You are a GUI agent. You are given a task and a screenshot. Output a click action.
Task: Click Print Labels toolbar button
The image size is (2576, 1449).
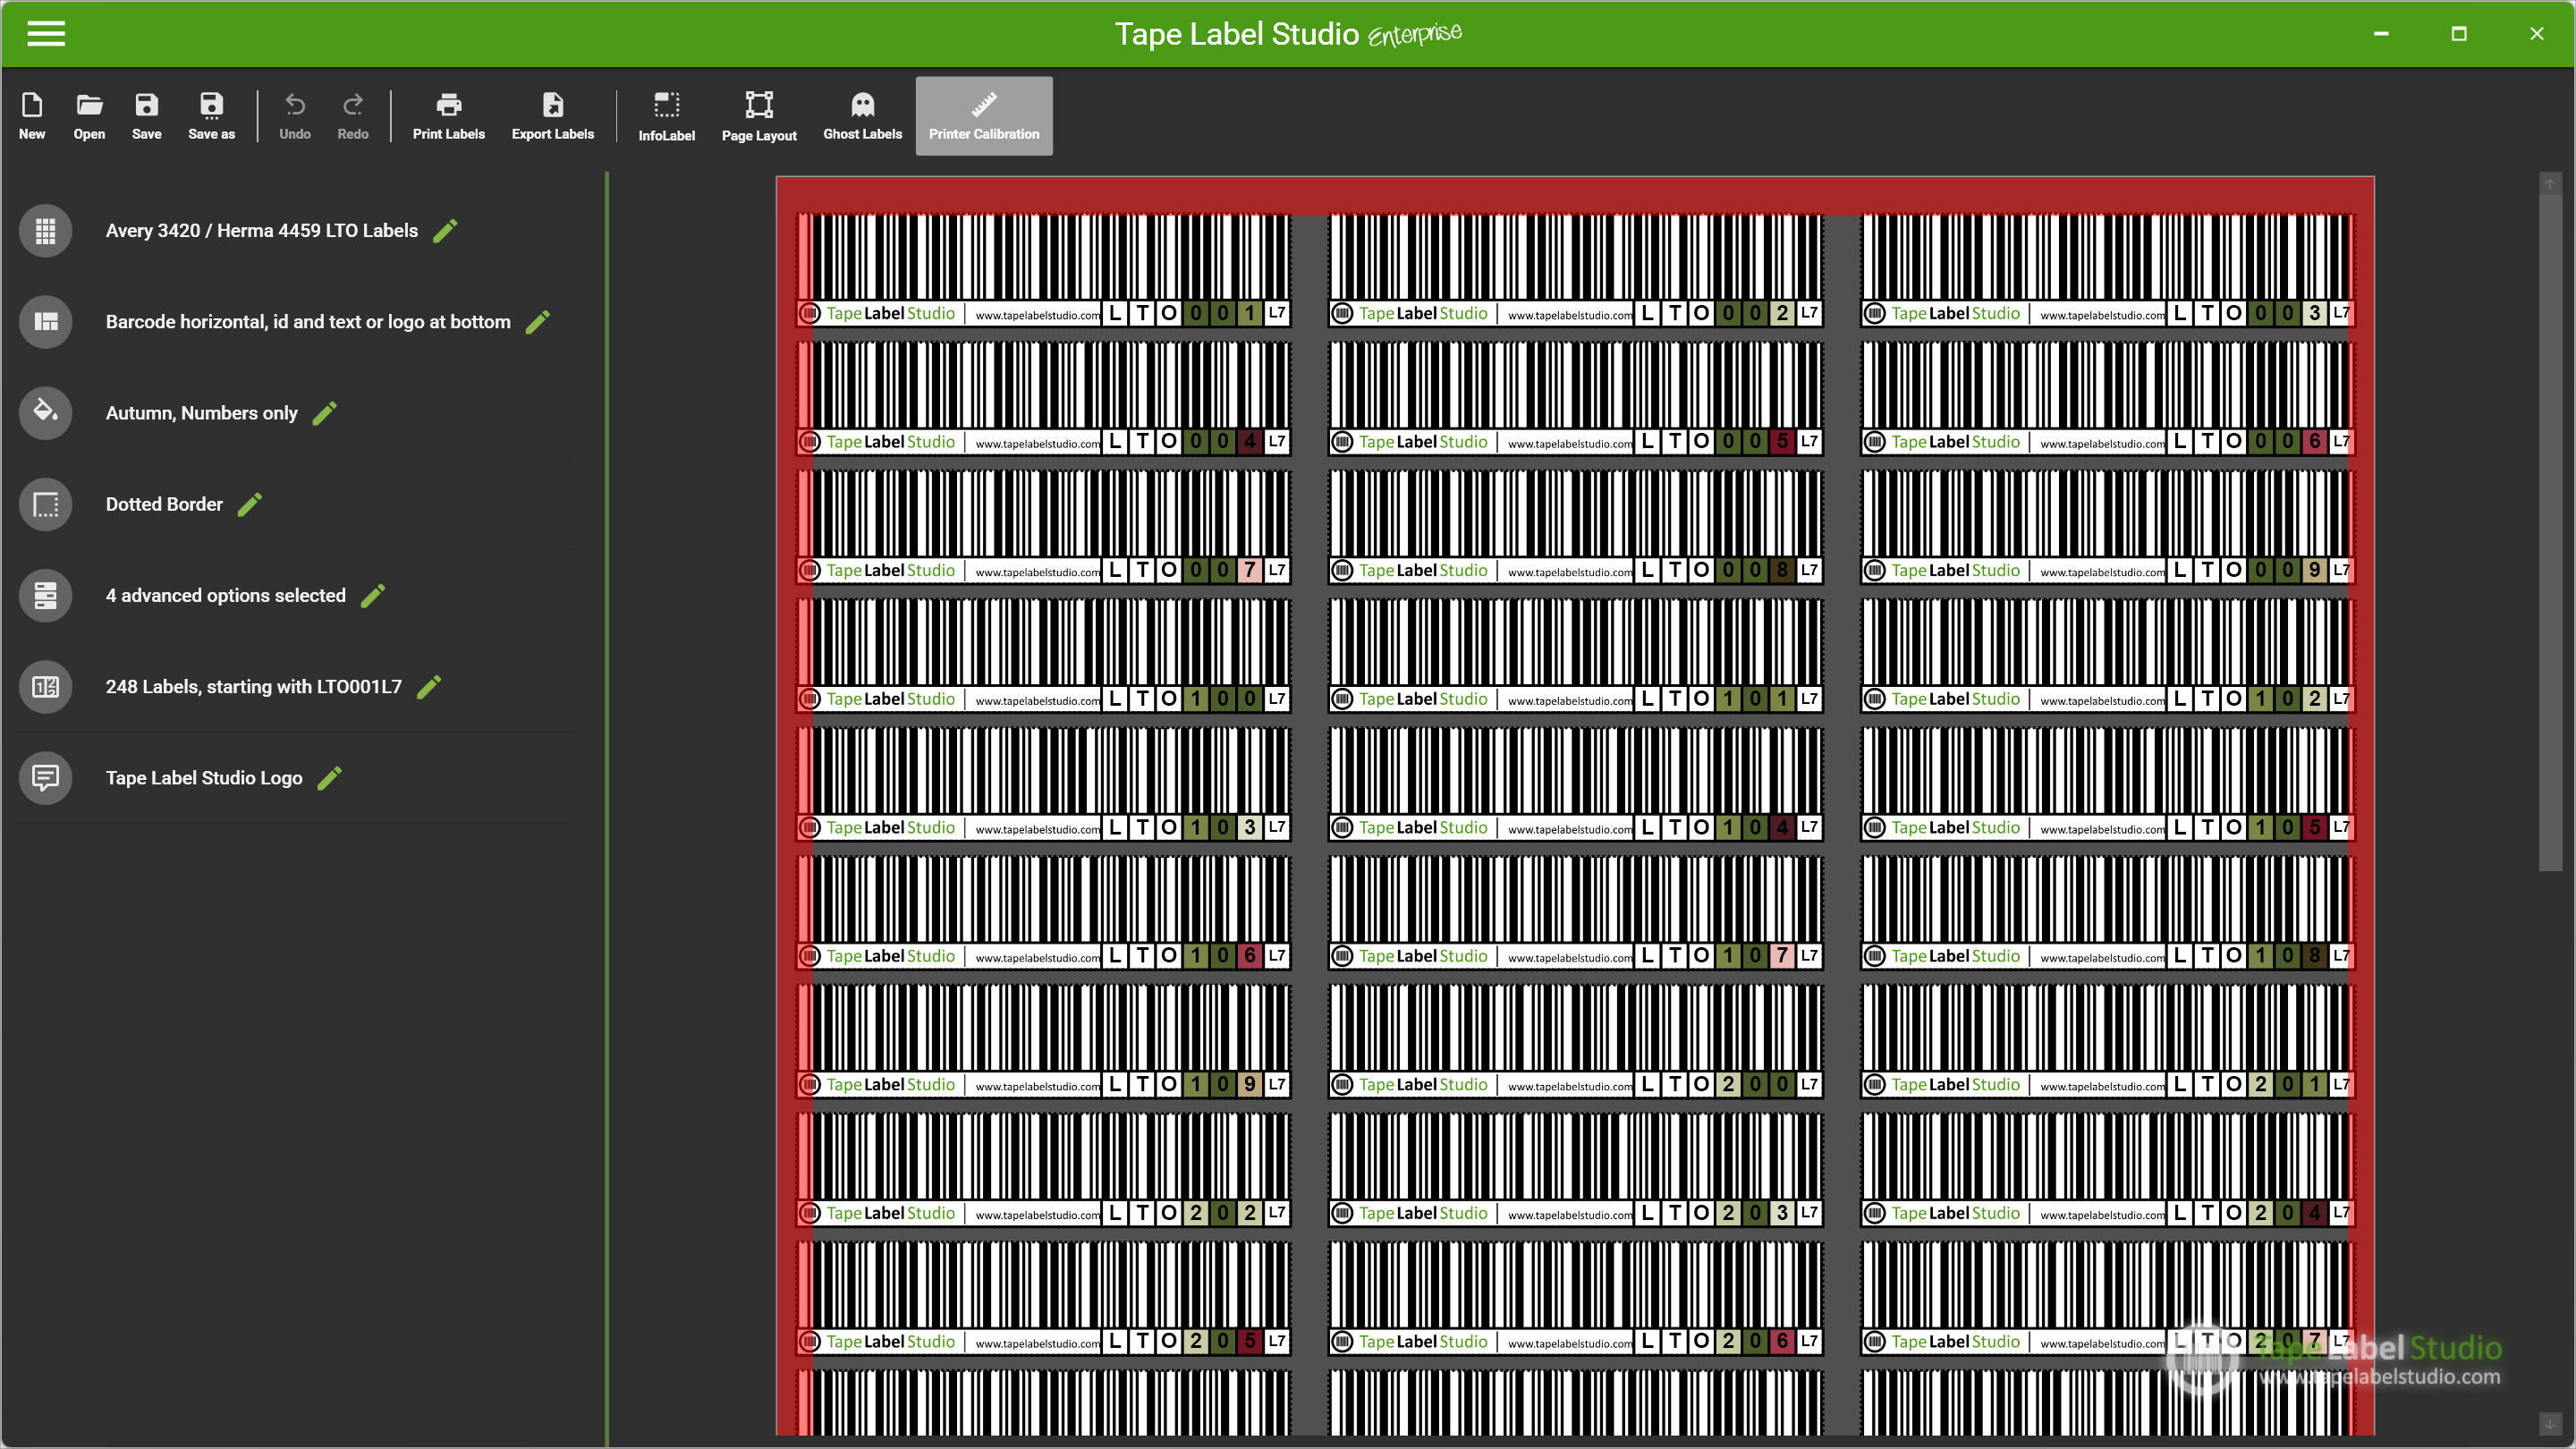pyautogui.click(x=448, y=116)
